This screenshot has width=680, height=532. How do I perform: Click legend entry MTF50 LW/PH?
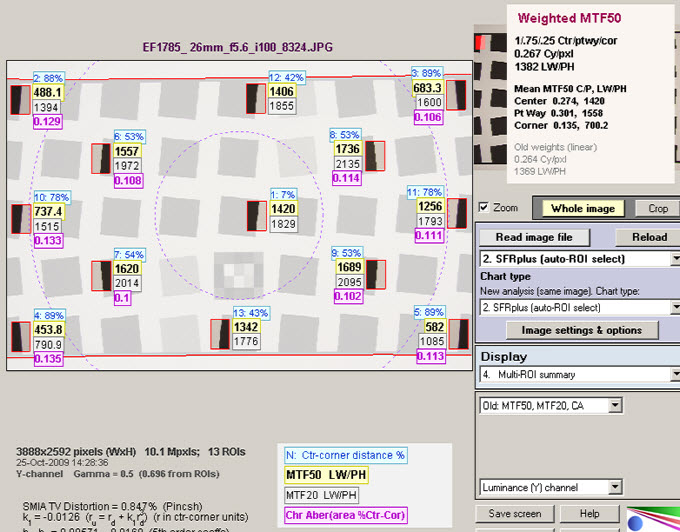[326, 475]
